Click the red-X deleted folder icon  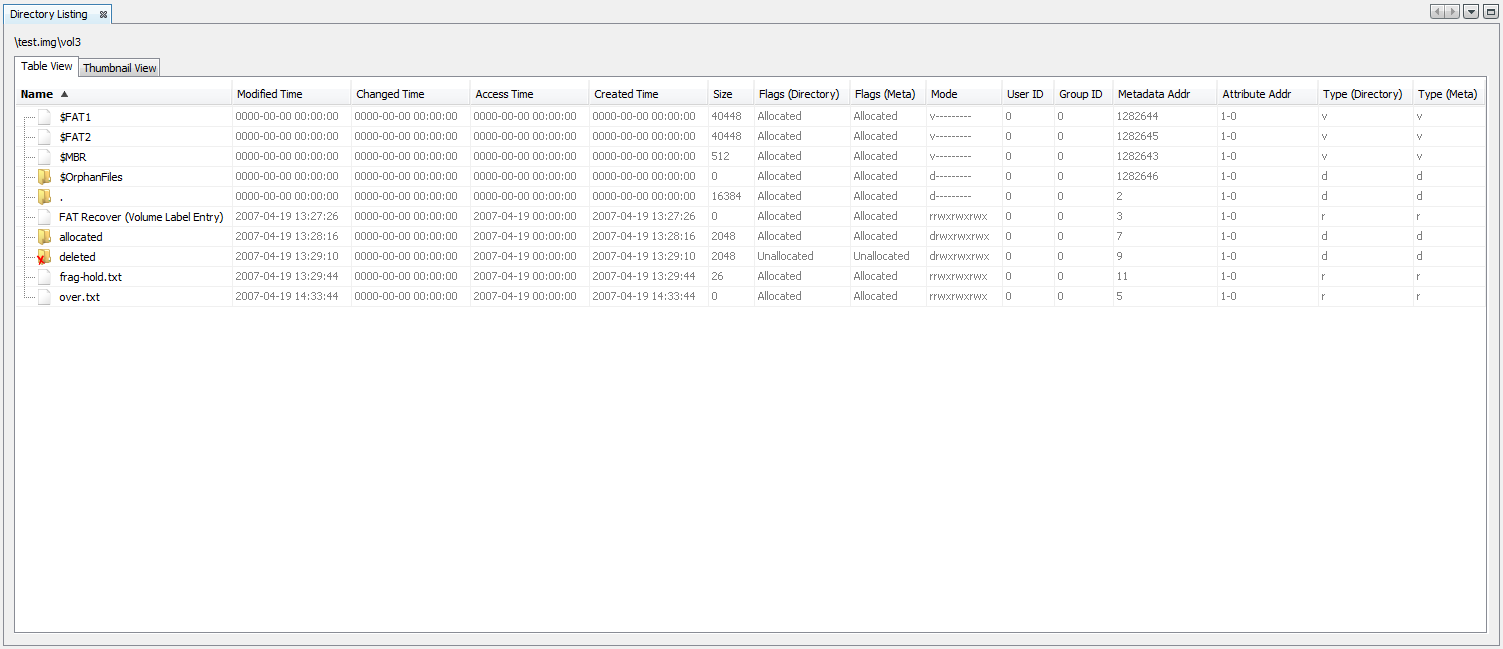click(x=44, y=256)
